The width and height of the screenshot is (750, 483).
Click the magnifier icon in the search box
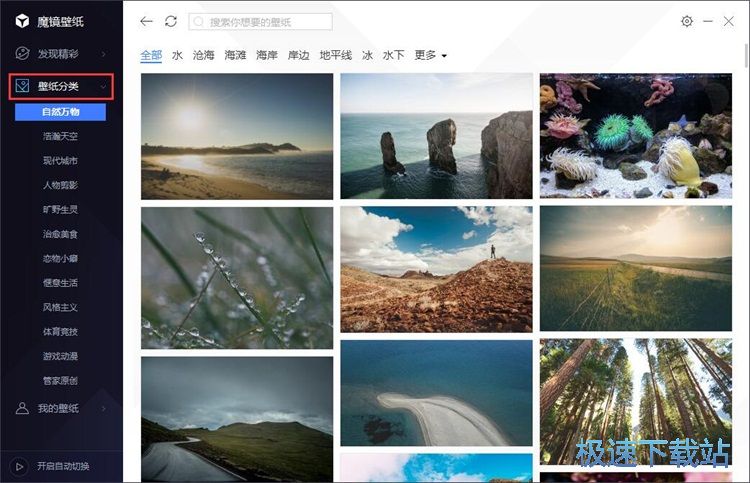point(198,21)
